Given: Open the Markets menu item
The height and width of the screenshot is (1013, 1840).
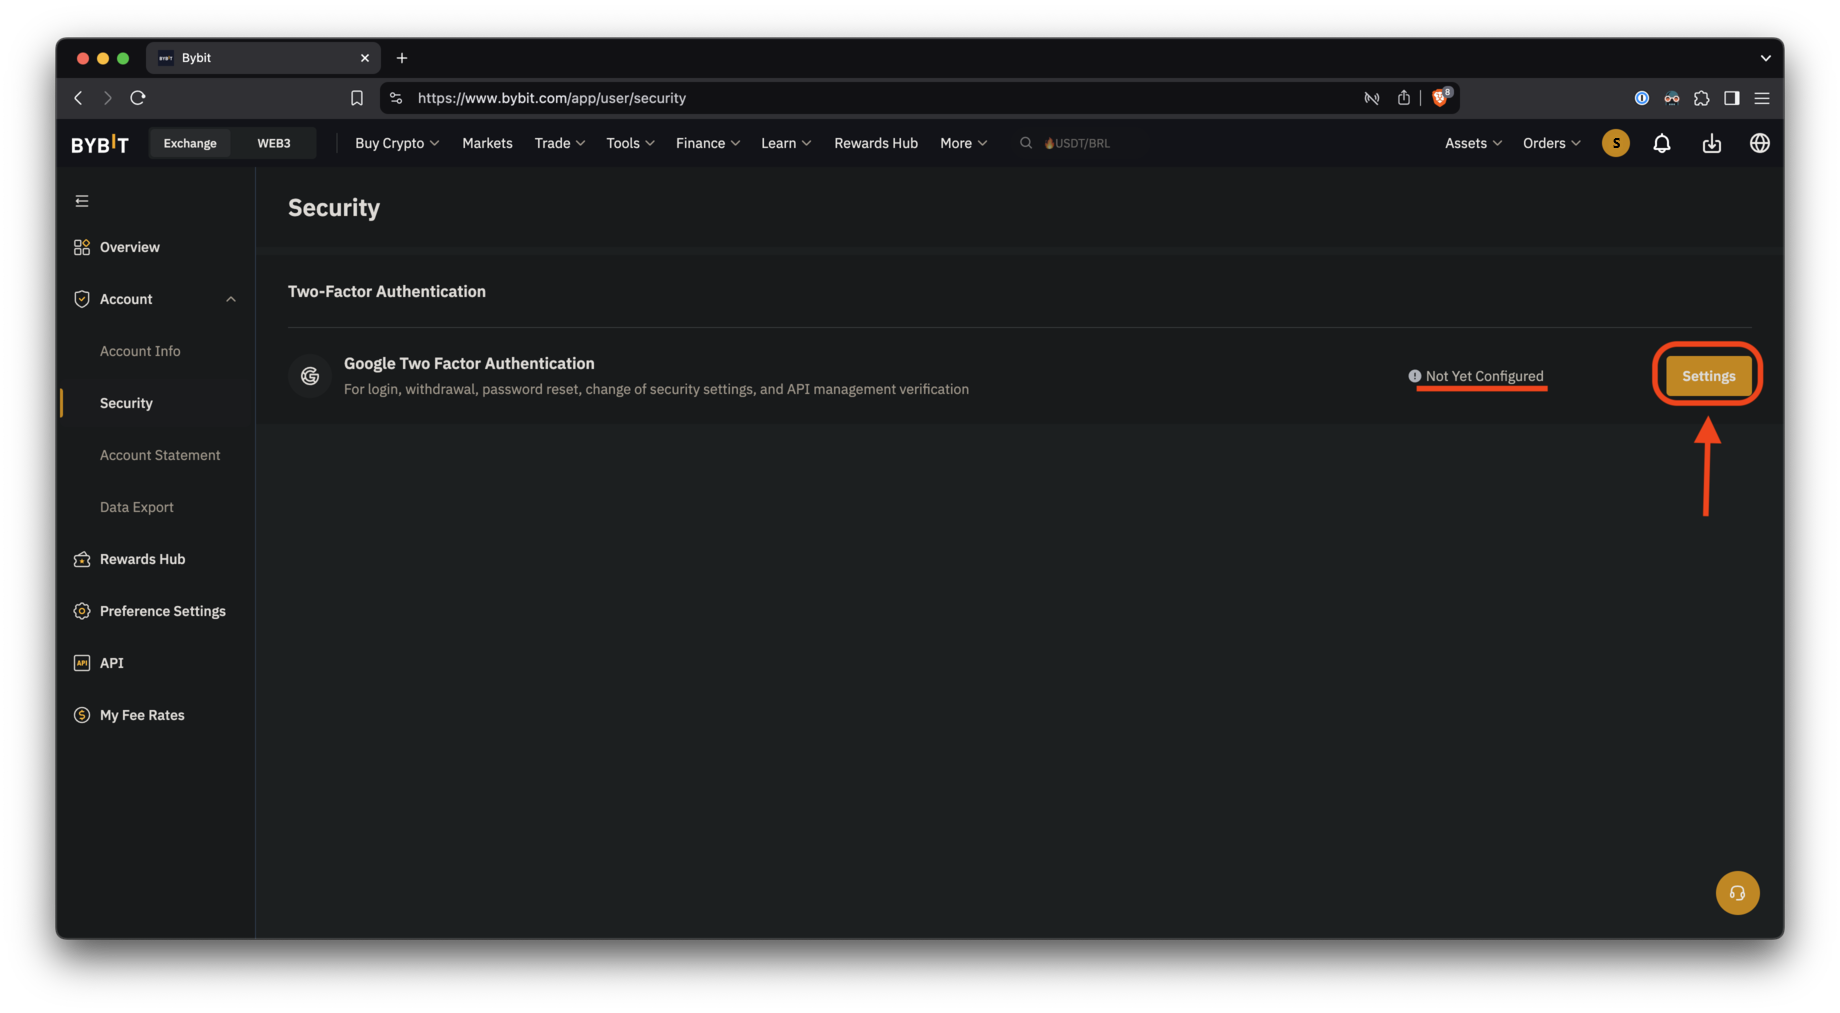Looking at the screenshot, I should pyautogui.click(x=487, y=143).
